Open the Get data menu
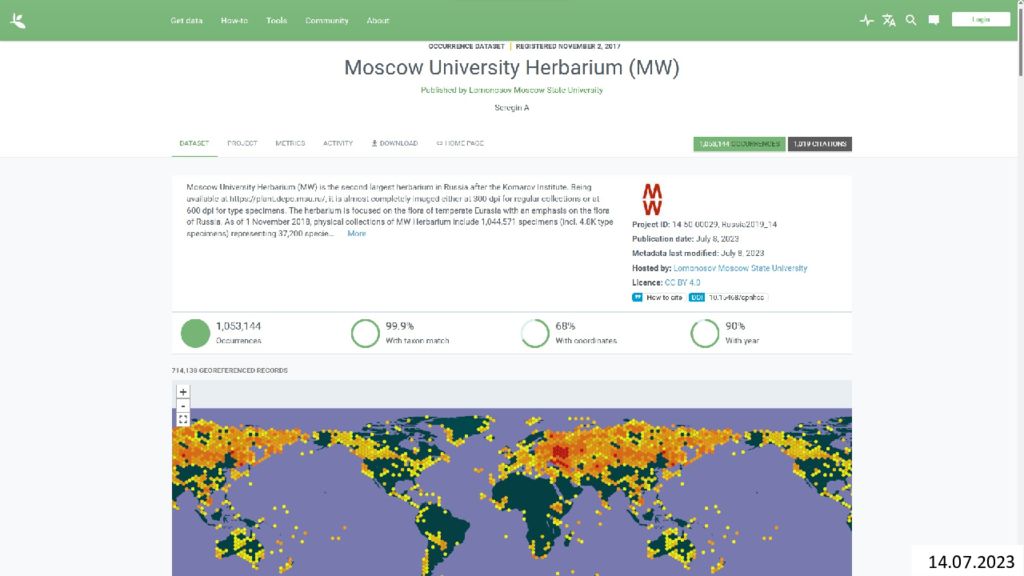The height and width of the screenshot is (576, 1024). 187,21
